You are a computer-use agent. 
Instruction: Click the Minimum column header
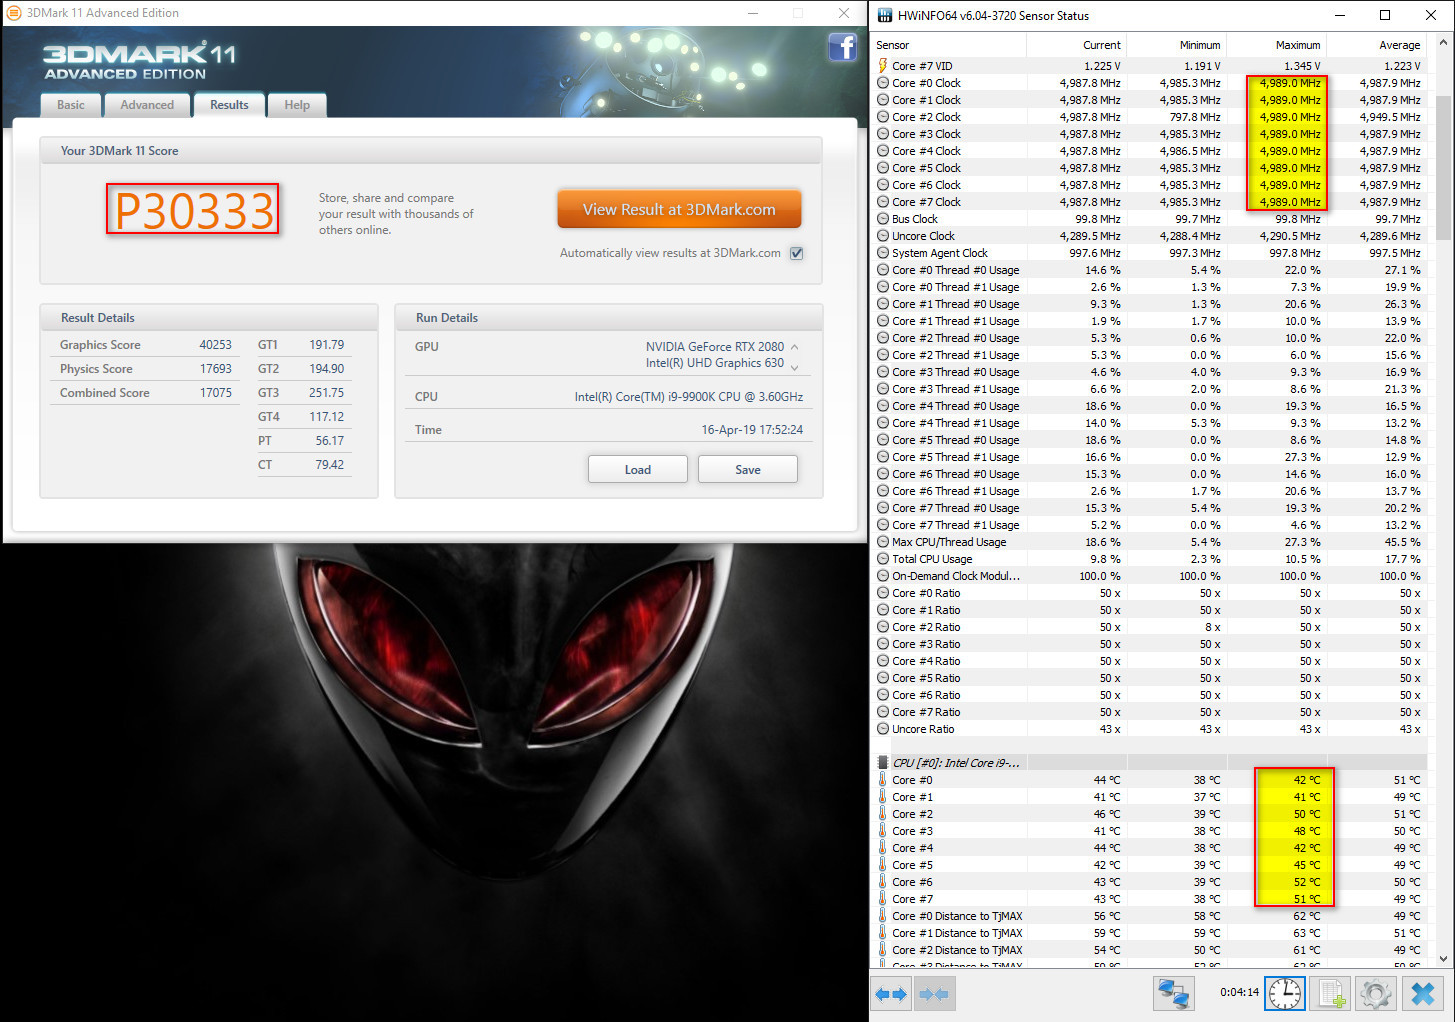click(x=1176, y=45)
